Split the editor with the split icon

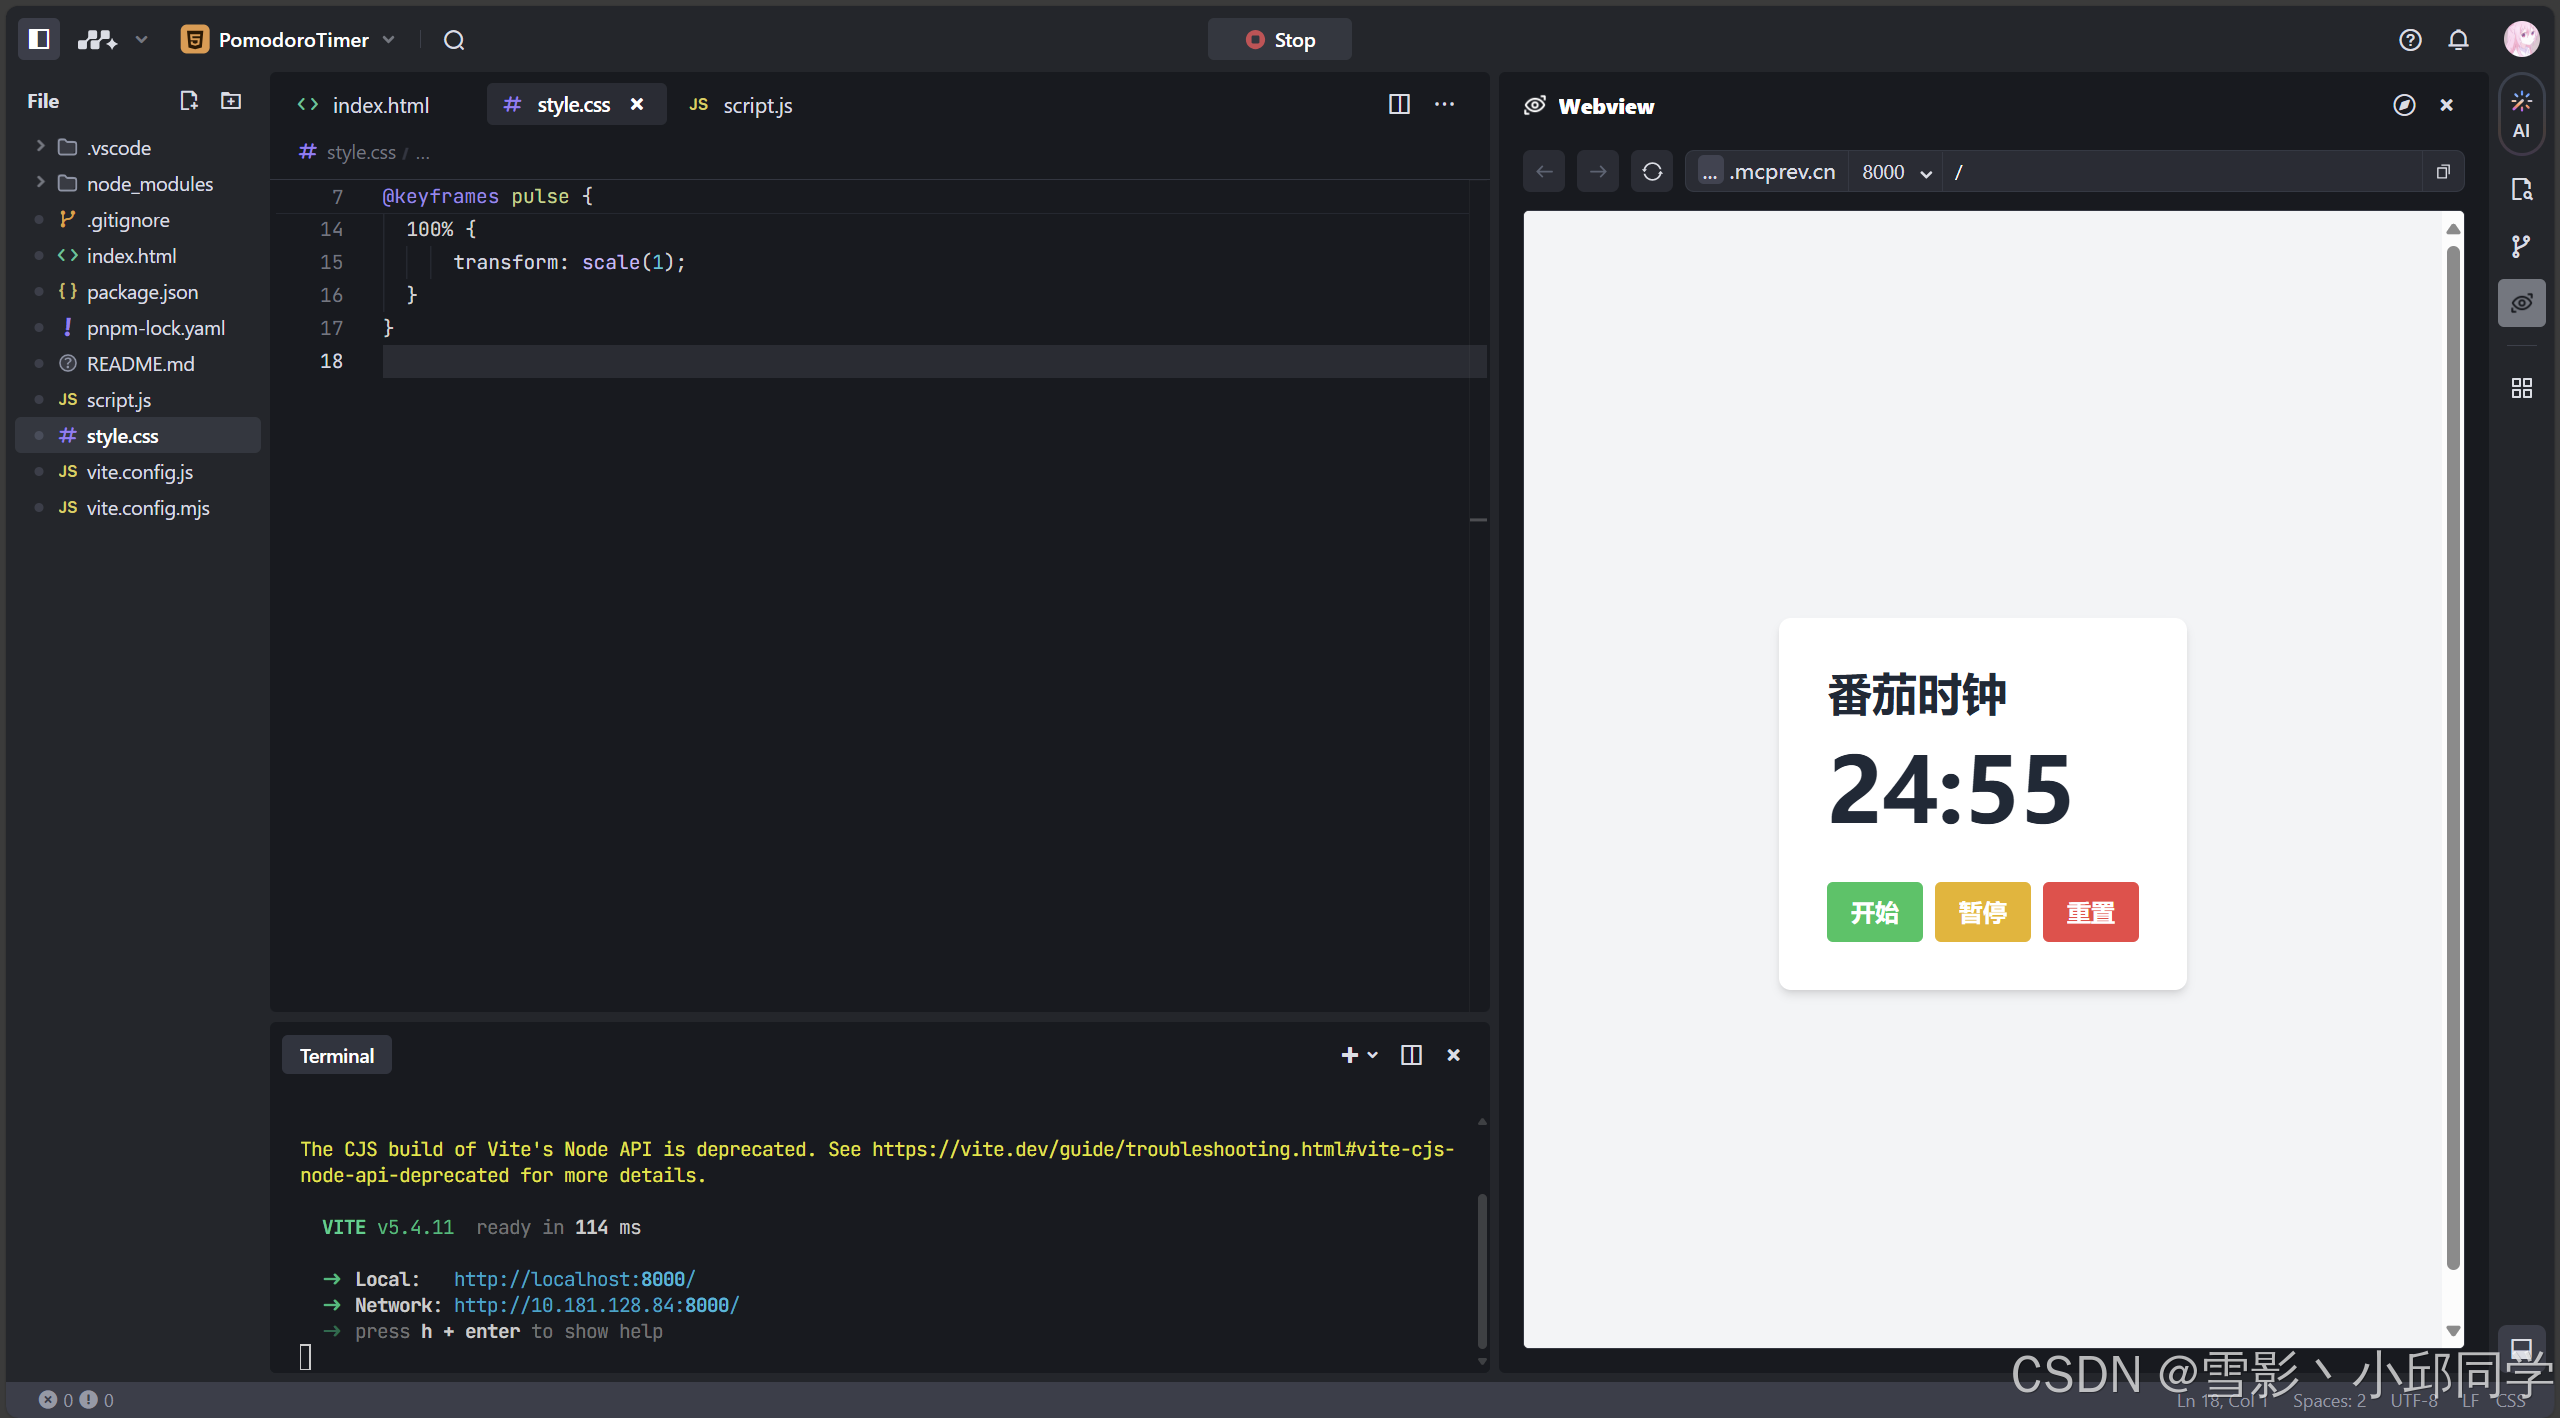coord(1399,104)
